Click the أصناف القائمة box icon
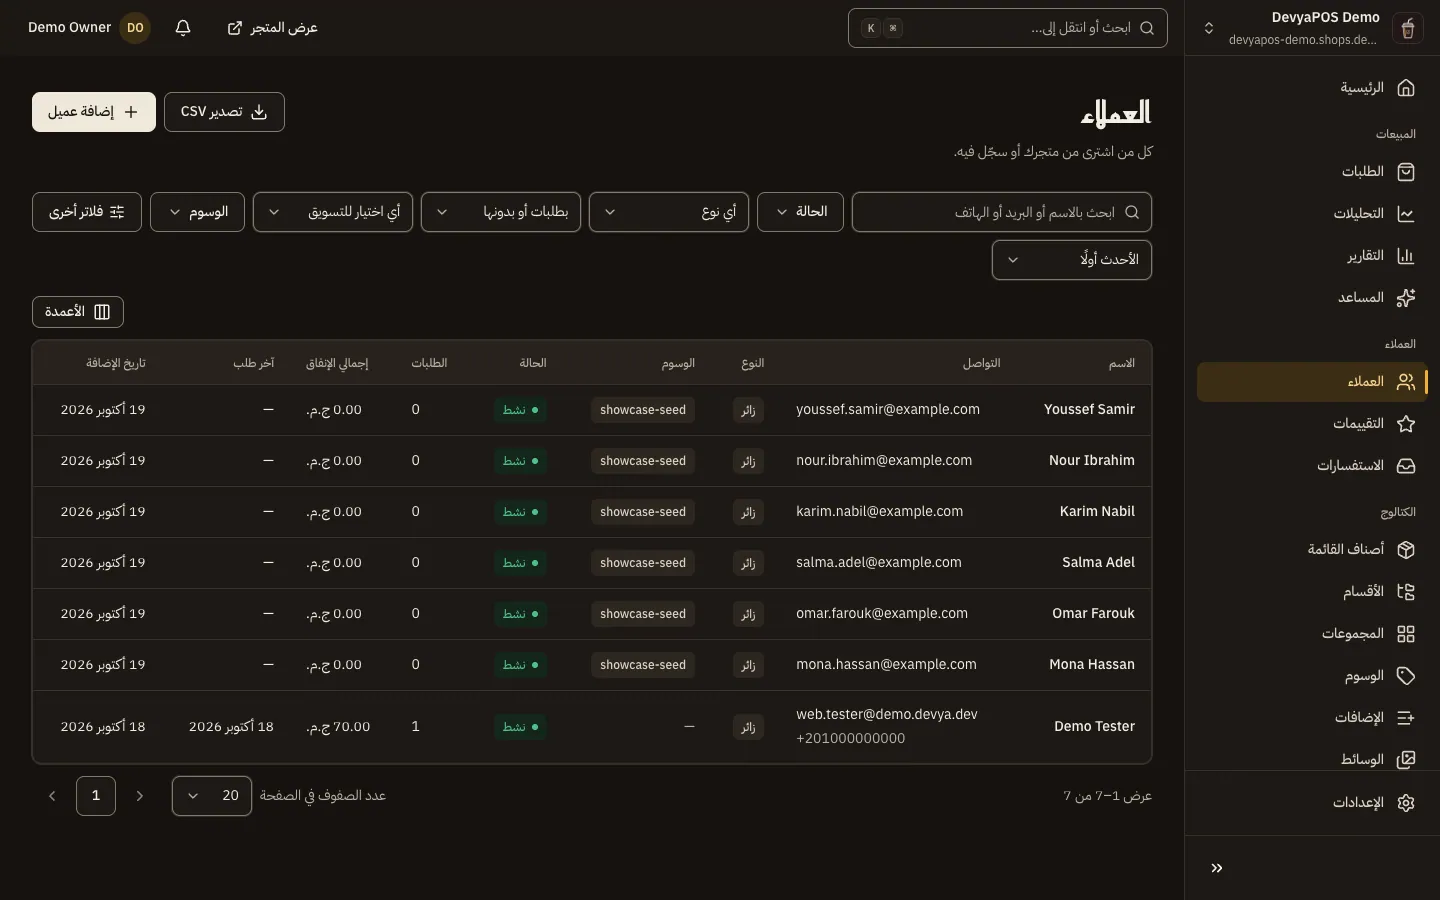Image resolution: width=1440 pixels, height=900 pixels. 1406,550
